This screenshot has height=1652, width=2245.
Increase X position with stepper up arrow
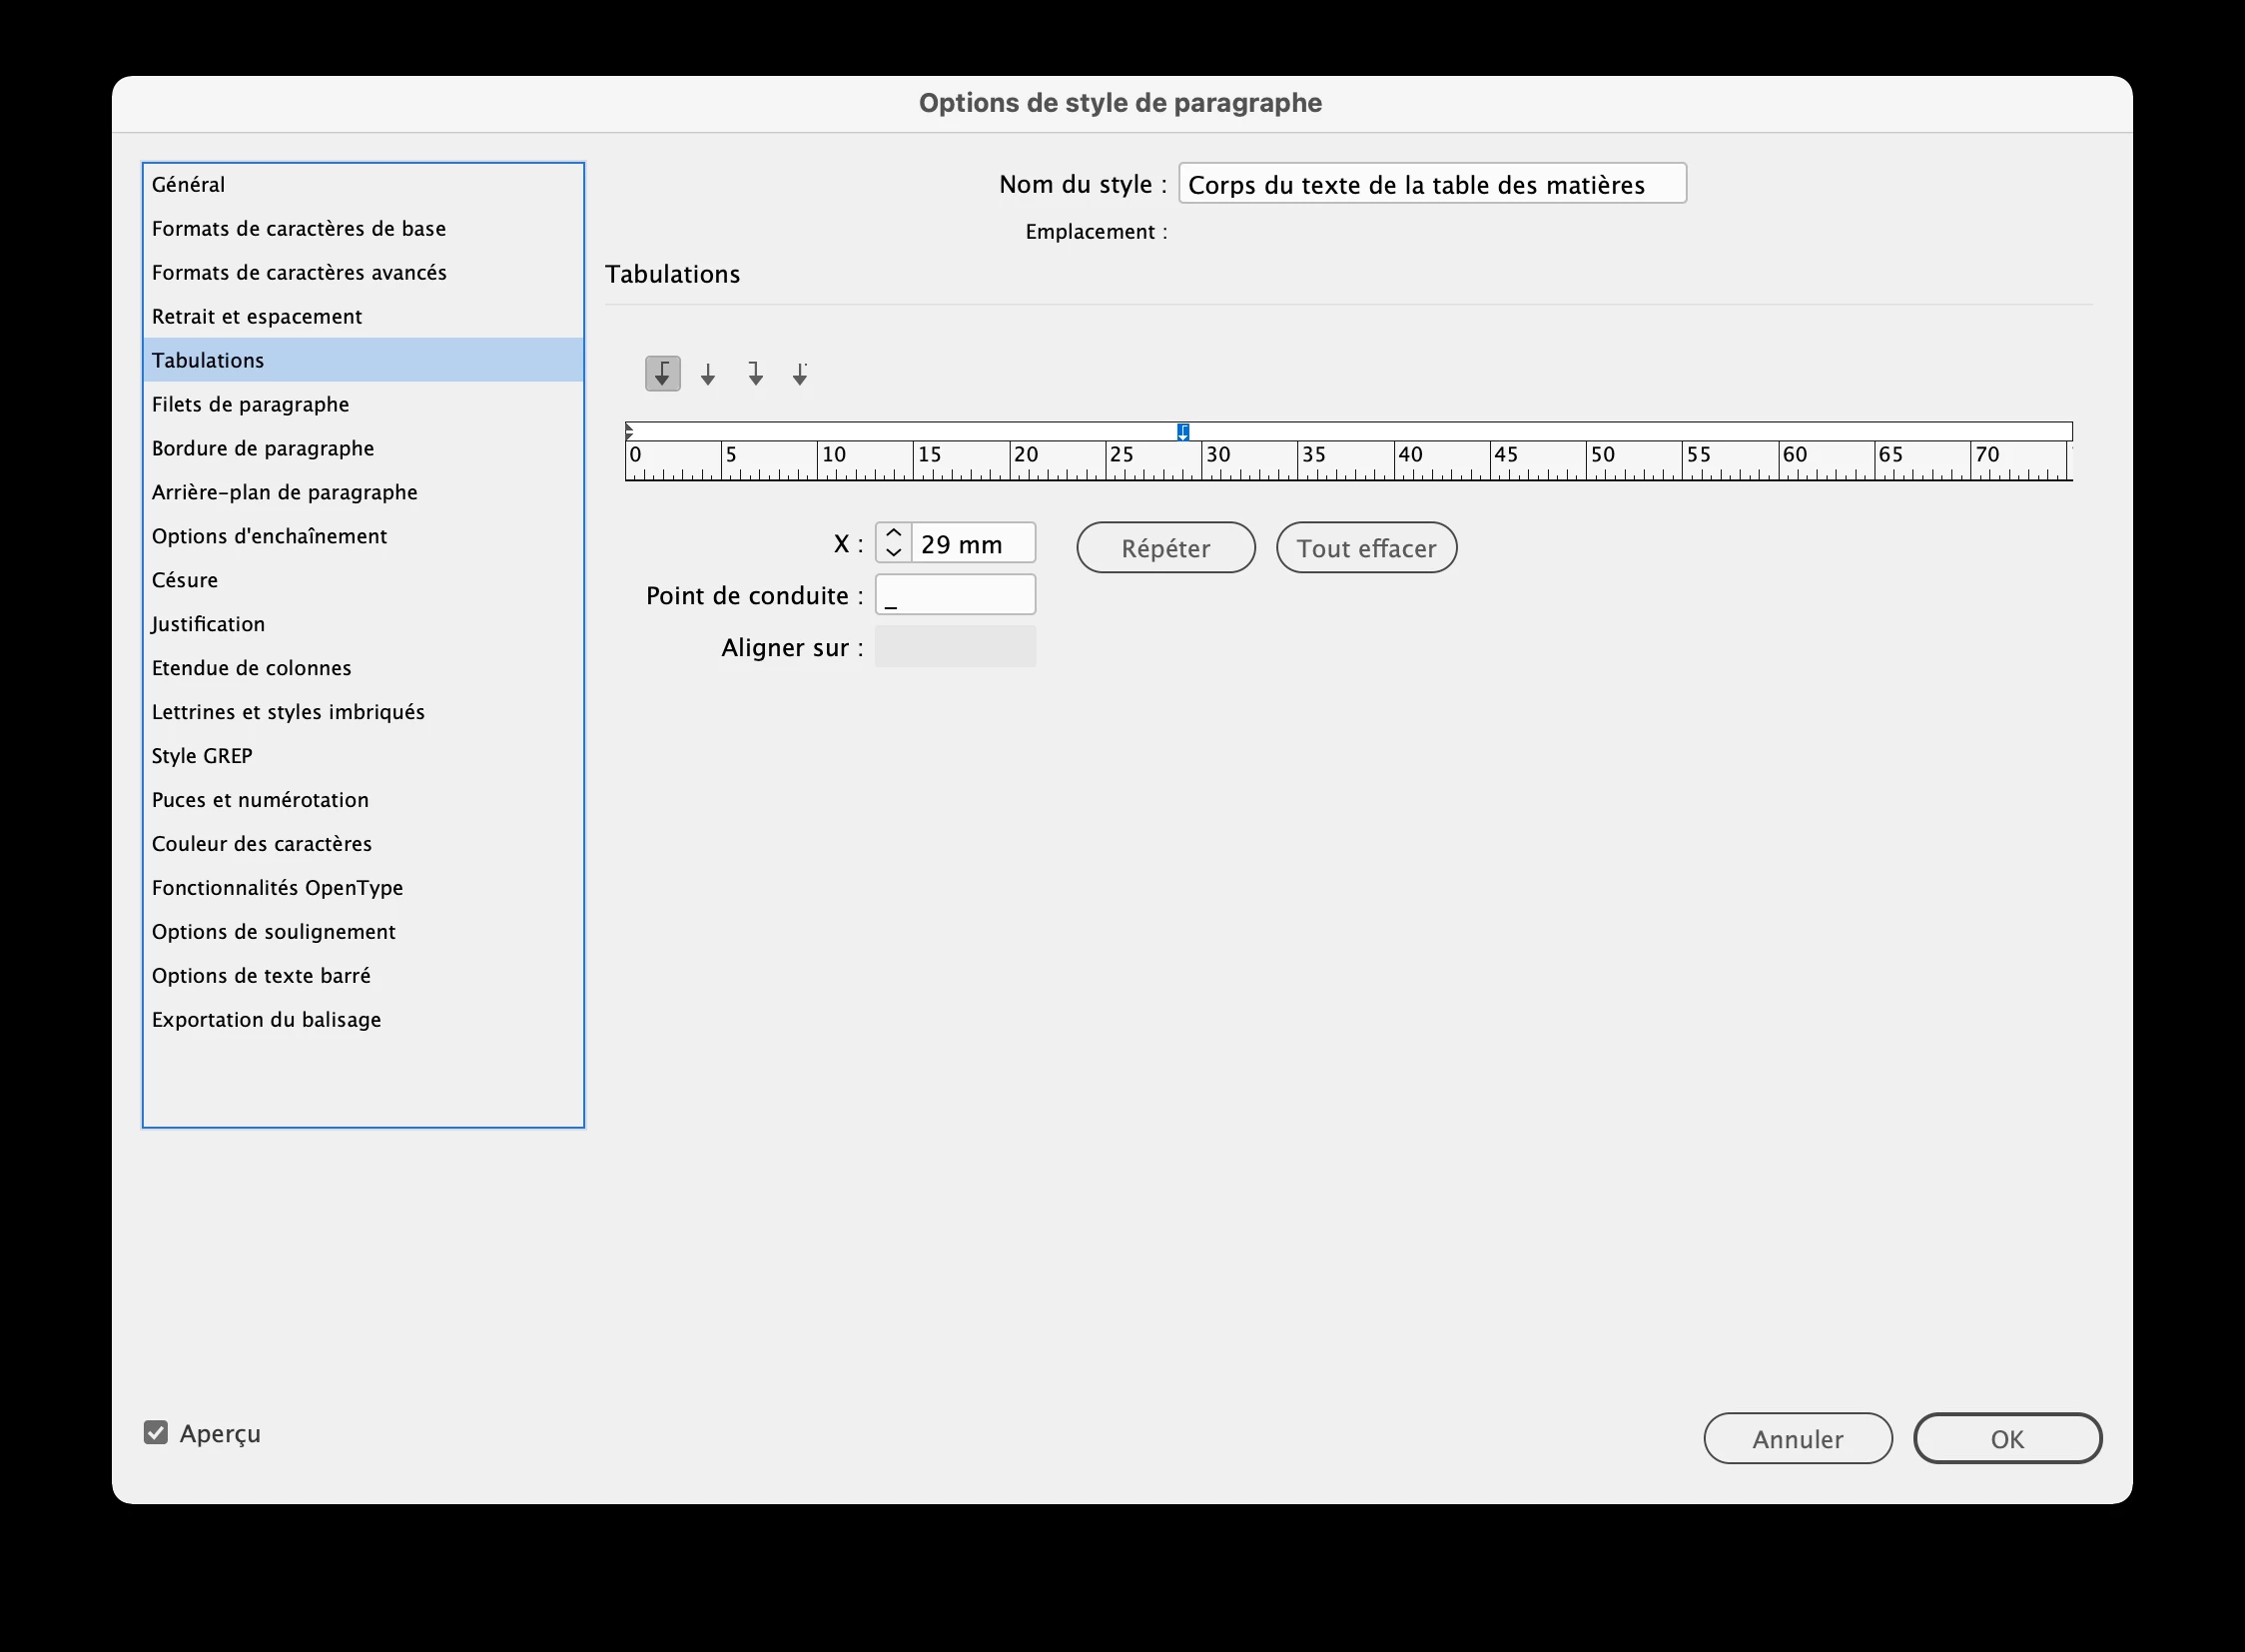893,533
